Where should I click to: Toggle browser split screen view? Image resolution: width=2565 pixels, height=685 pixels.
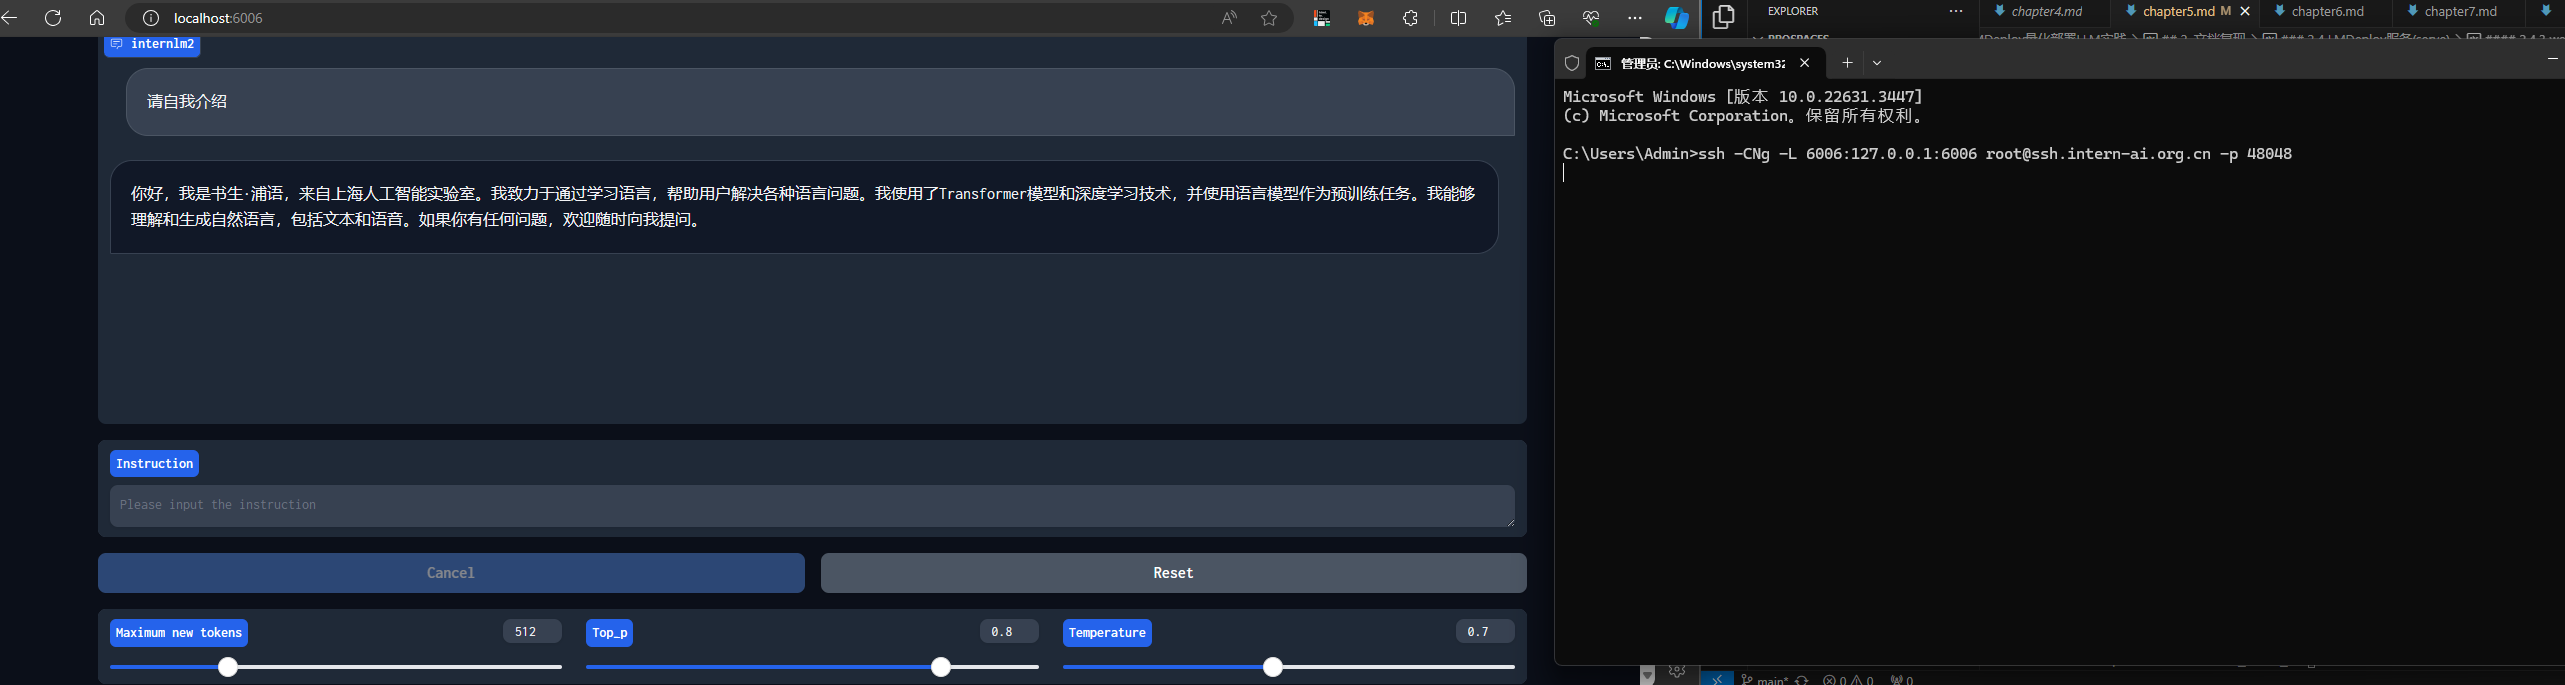click(1458, 18)
